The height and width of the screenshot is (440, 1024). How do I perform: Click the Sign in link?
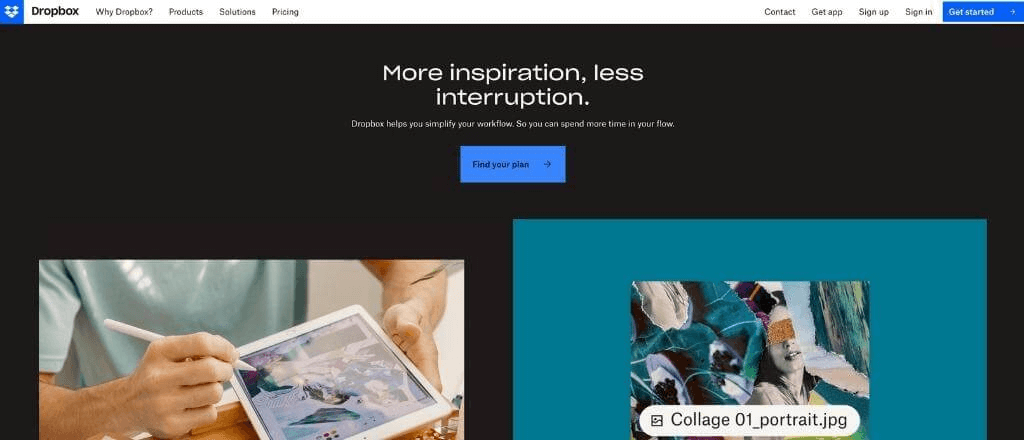pos(919,12)
